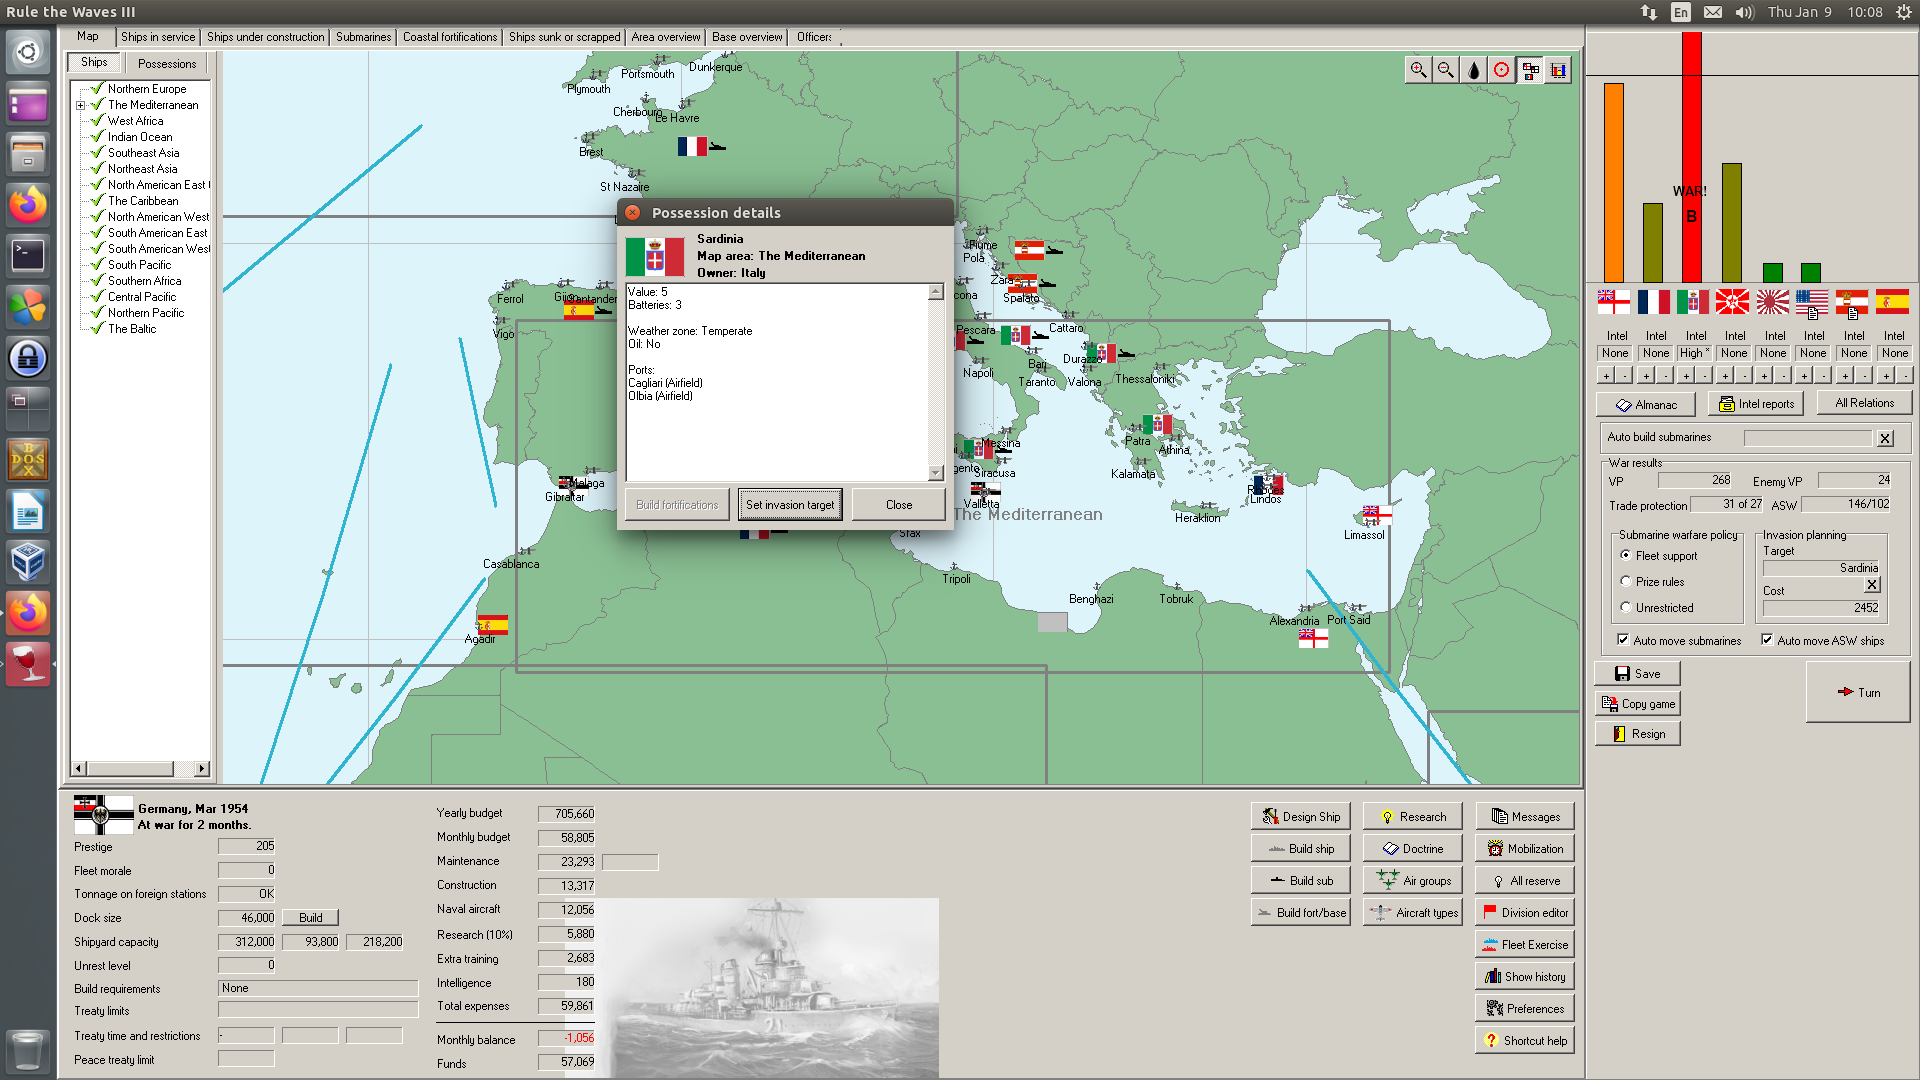Toggle Northern Europe area checkmark

(97, 88)
